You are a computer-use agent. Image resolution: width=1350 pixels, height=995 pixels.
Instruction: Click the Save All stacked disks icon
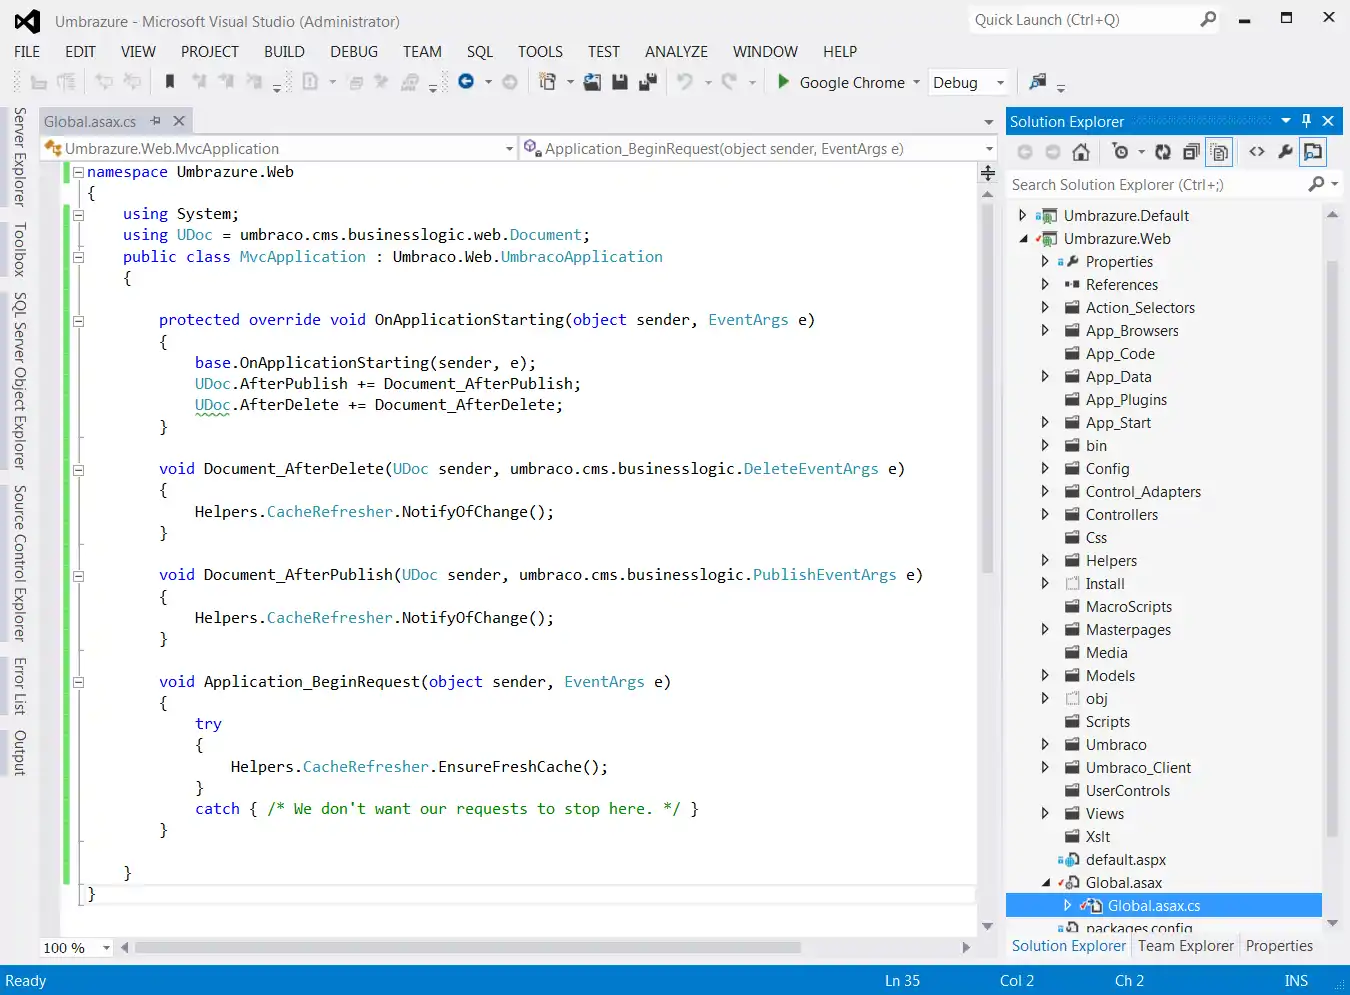point(648,82)
